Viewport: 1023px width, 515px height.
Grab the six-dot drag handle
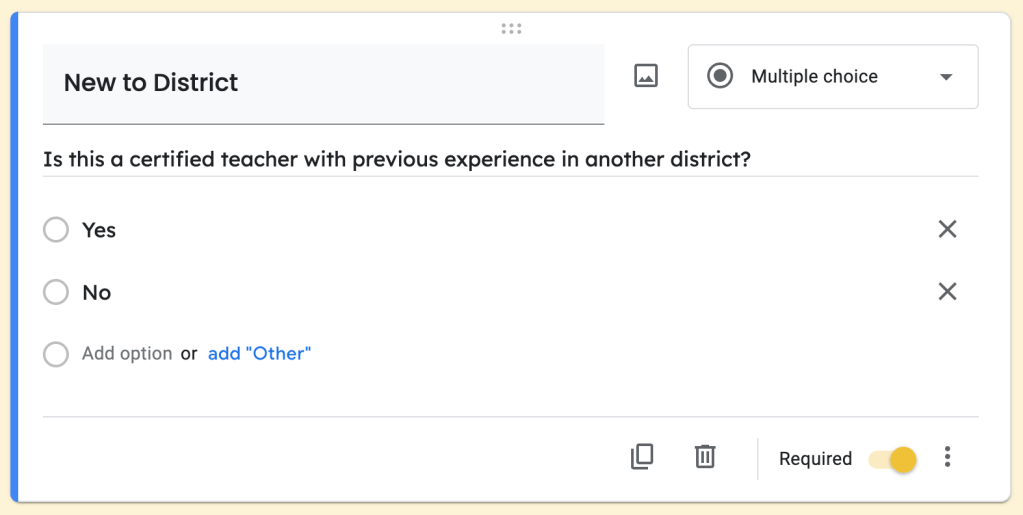[x=511, y=29]
